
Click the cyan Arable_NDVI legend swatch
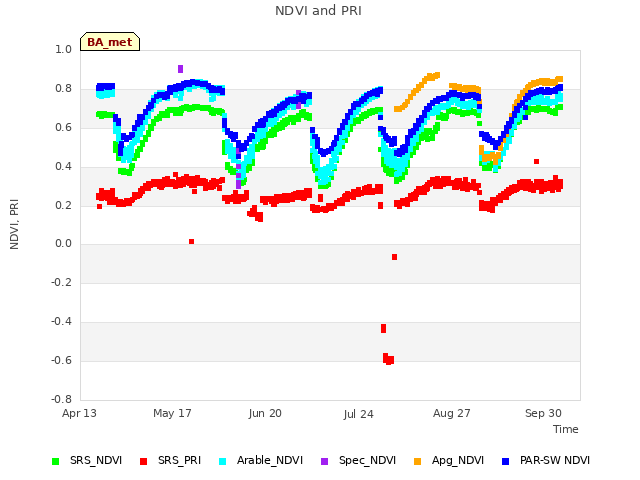(222, 461)
